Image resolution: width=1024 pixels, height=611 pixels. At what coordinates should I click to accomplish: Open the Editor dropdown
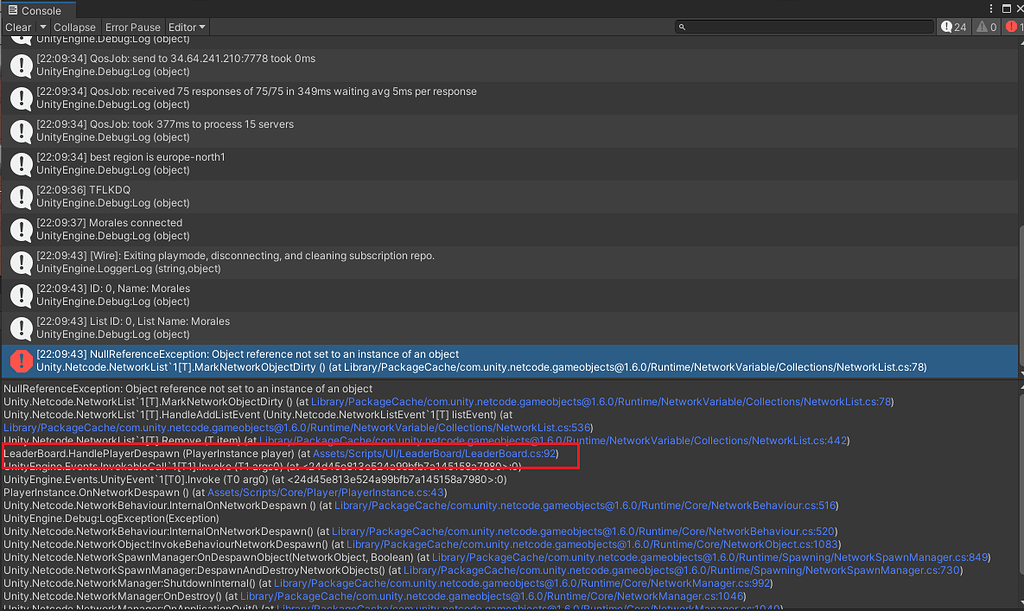pyautogui.click(x=187, y=27)
